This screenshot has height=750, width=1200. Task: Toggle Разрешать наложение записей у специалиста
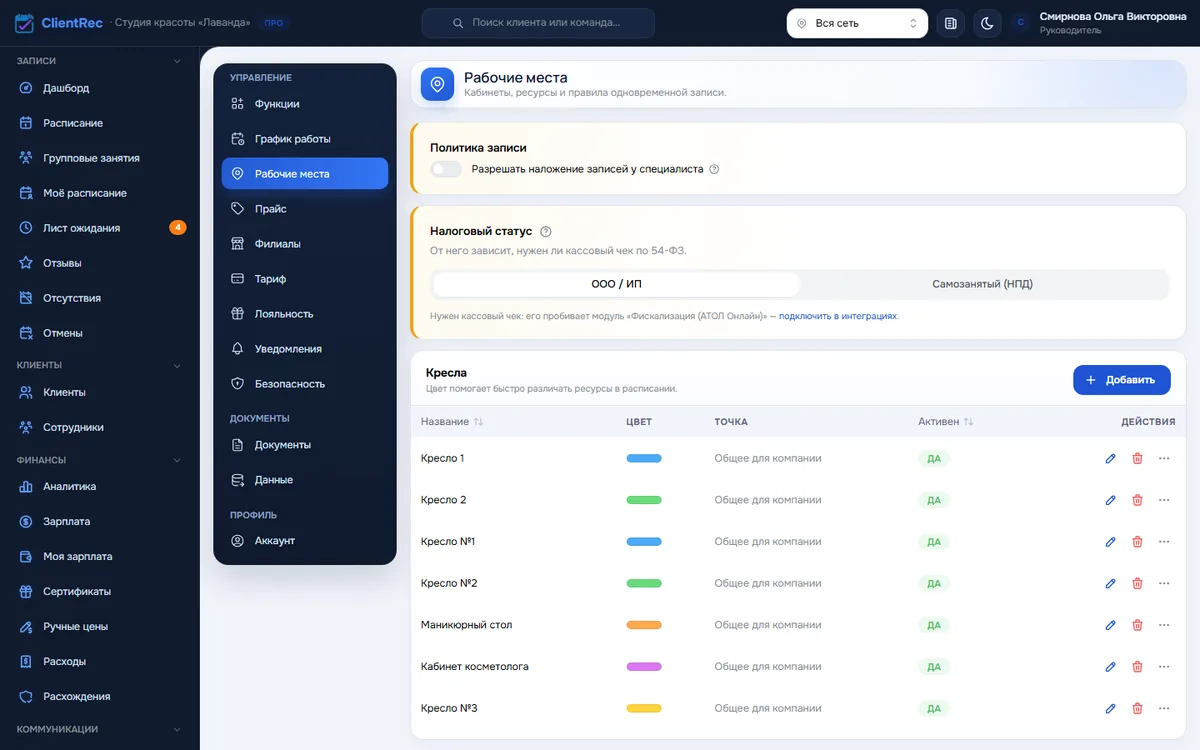446,169
